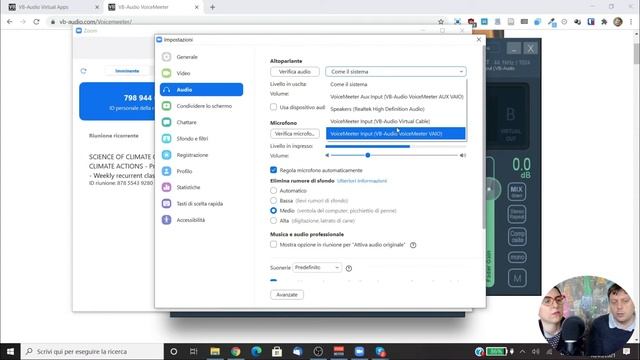The height and width of the screenshot is (360, 640).
Task: Click microphone Volume slider handle
Action: click(368, 155)
